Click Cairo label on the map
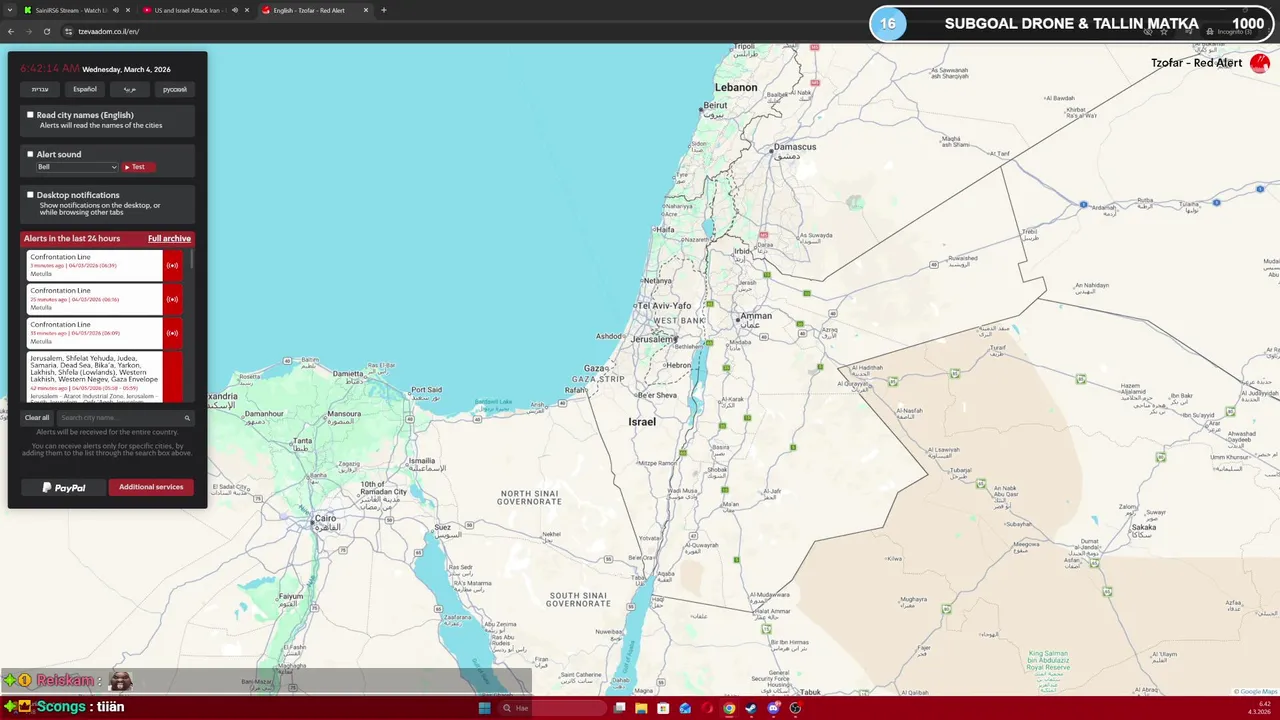1280x720 pixels. tap(325, 519)
